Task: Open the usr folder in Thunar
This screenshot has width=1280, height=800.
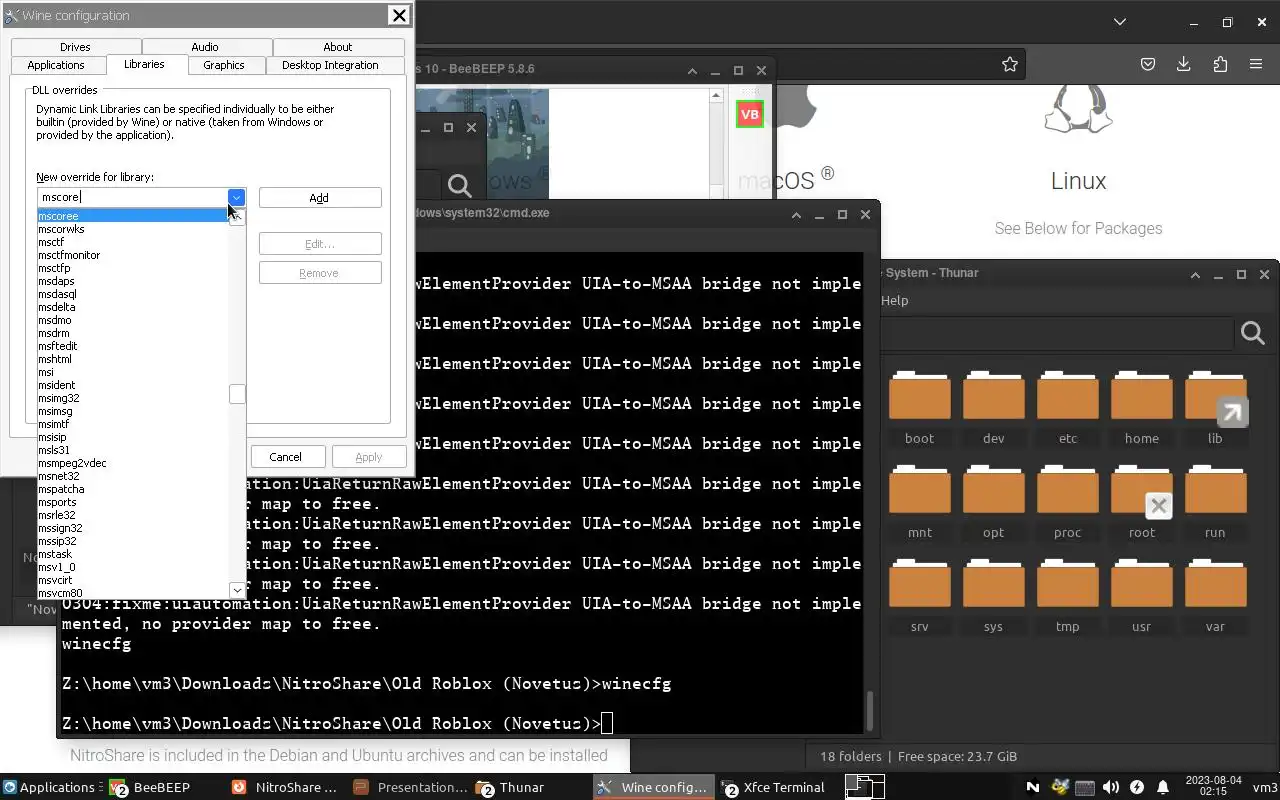Action: 1141,596
